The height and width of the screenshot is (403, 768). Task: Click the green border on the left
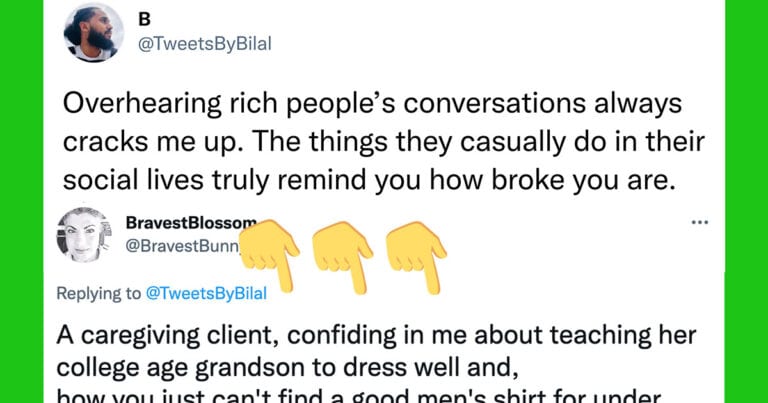tap(20, 200)
